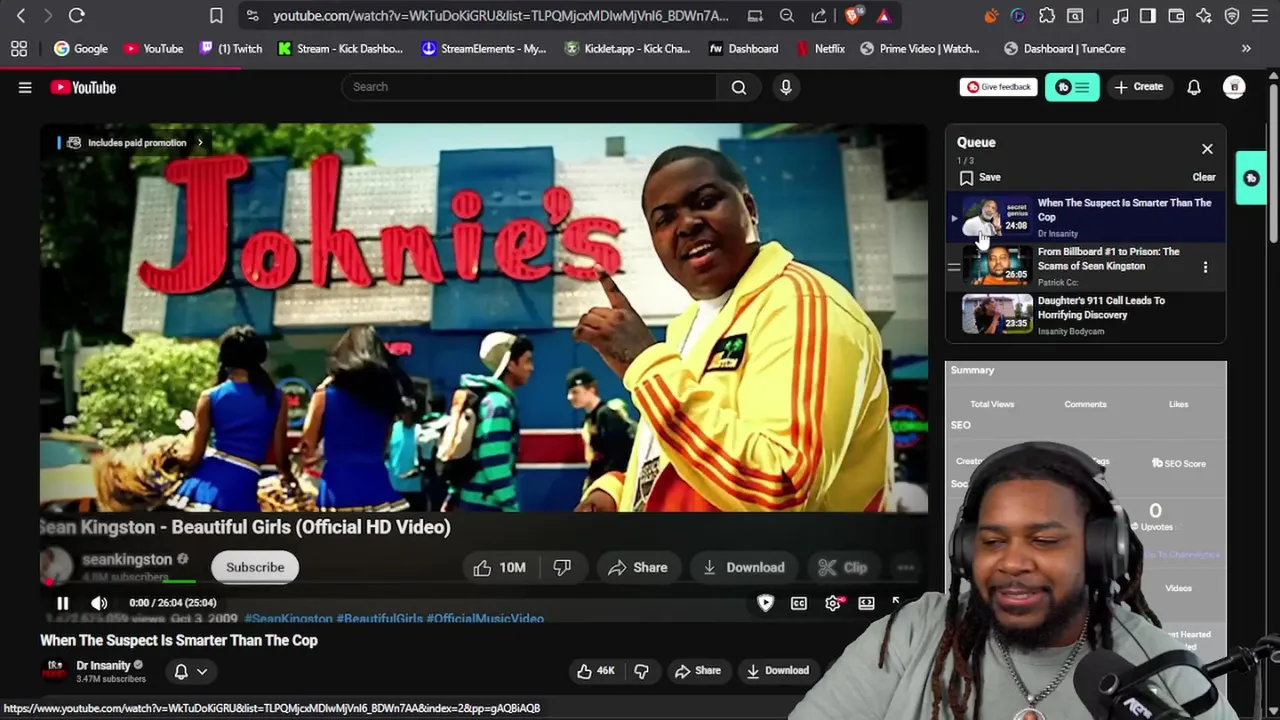
Task: Open the player settings gear
Action: point(833,603)
